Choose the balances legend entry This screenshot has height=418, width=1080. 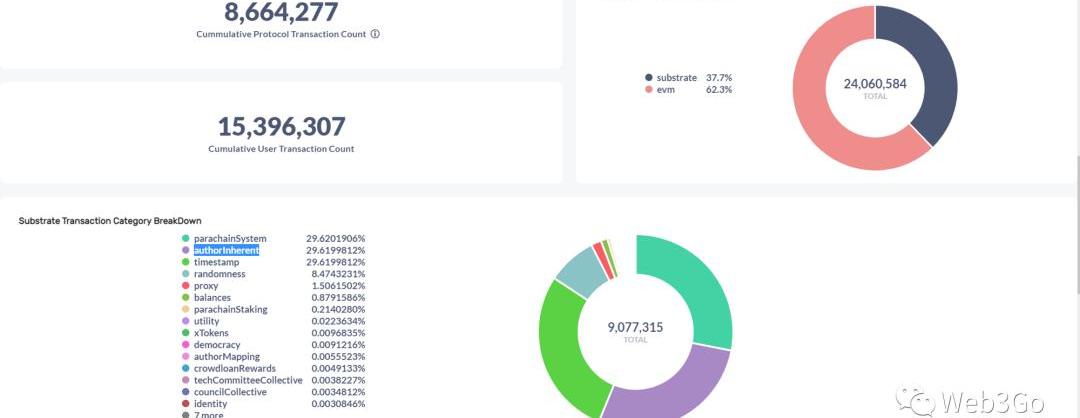(213, 297)
